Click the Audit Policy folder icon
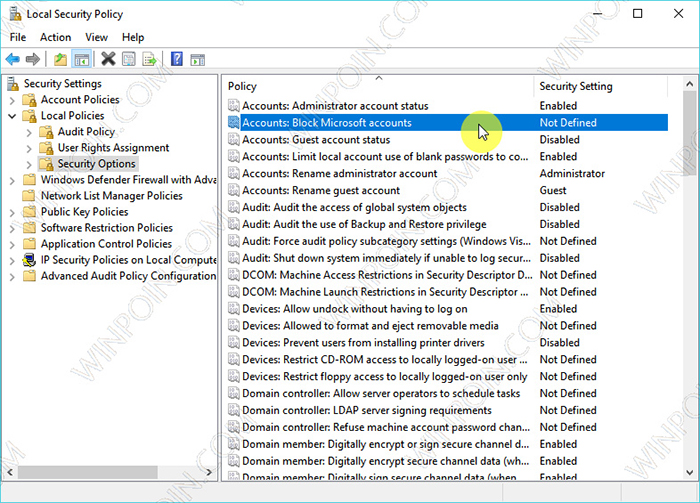This screenshot has height=503, width=700. (46, 132)
